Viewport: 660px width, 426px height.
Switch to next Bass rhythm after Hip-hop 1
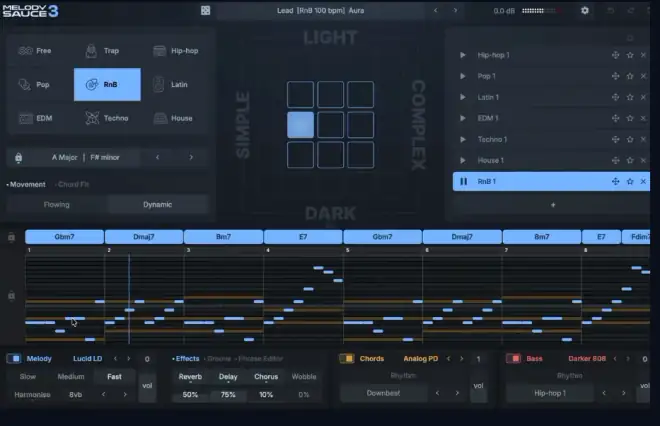pyautogui.click(x=623, y=393)
